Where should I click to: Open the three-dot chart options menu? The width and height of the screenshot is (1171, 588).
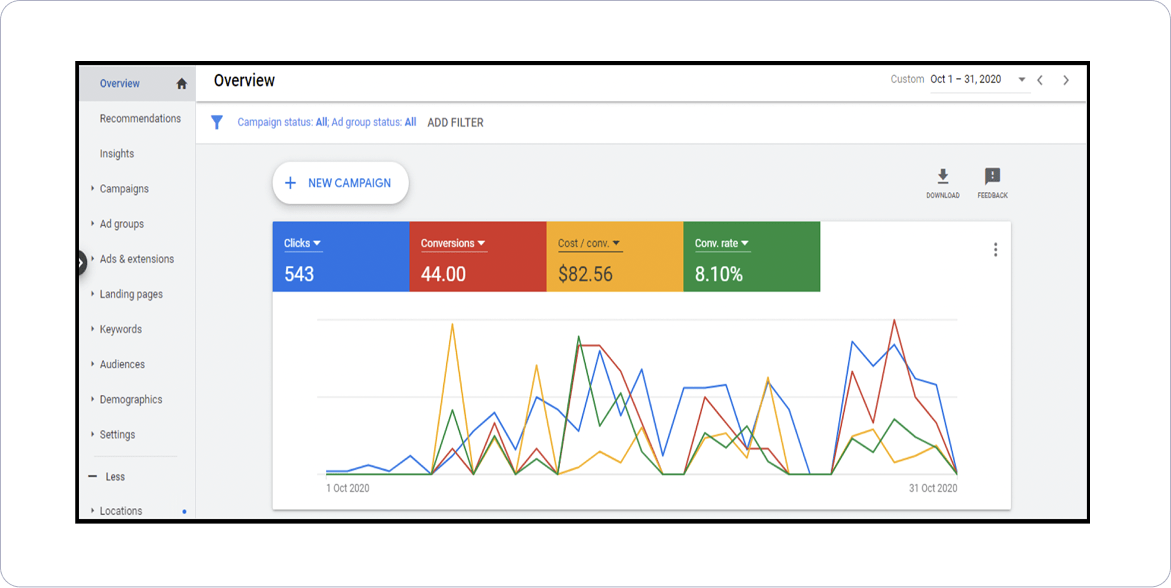click(995, 250)
